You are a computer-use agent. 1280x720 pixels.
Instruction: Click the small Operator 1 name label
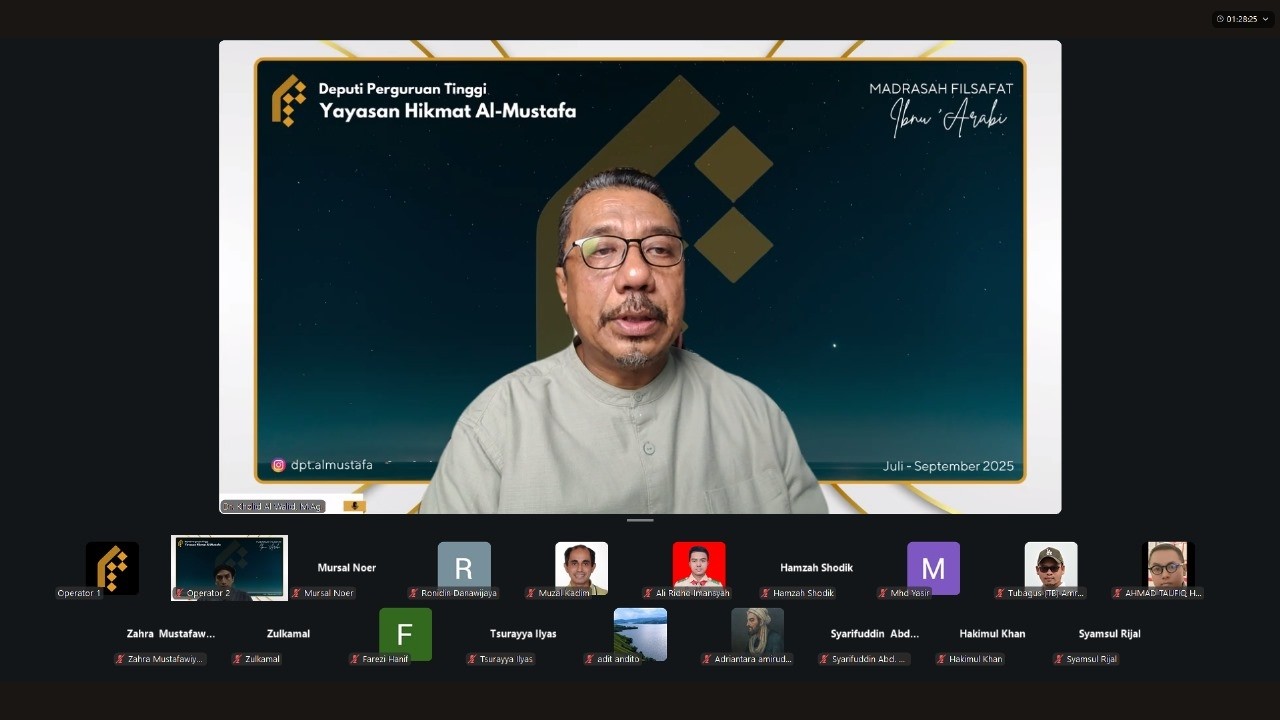click(x=79, y=593)
